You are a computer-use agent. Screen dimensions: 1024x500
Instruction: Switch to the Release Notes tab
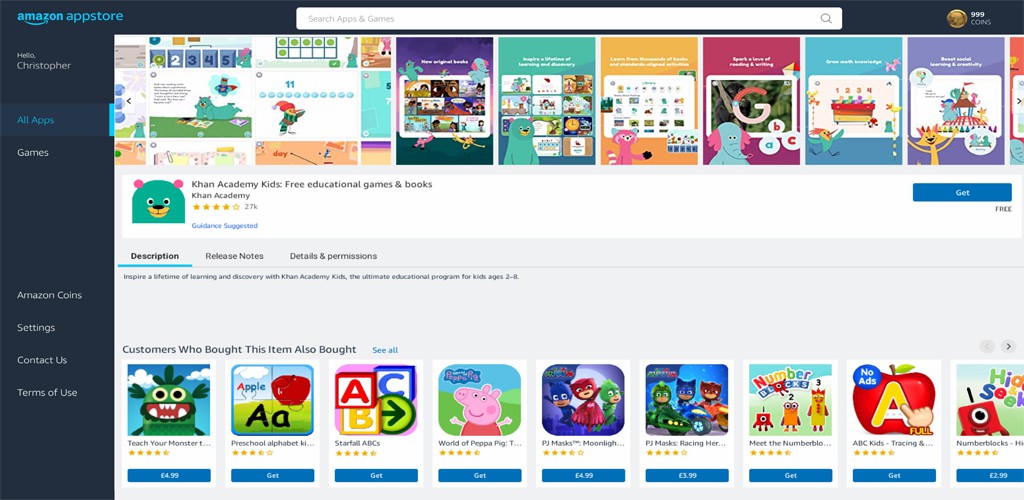[x=234, y=256]
